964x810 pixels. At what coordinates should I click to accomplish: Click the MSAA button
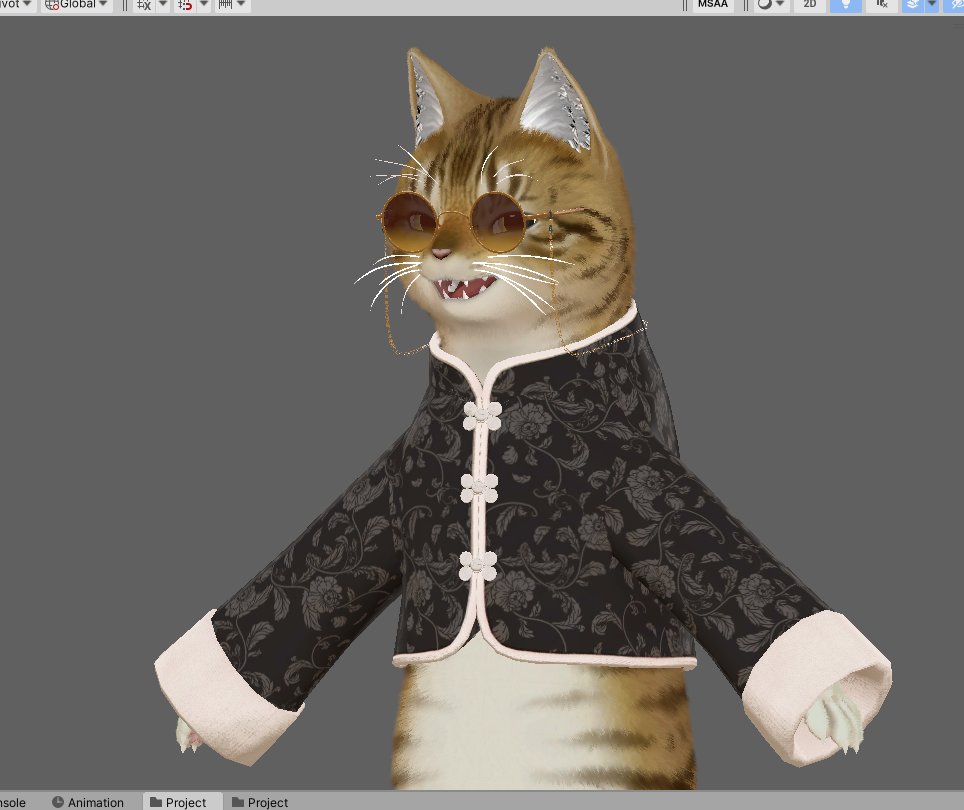pos(713,4)
